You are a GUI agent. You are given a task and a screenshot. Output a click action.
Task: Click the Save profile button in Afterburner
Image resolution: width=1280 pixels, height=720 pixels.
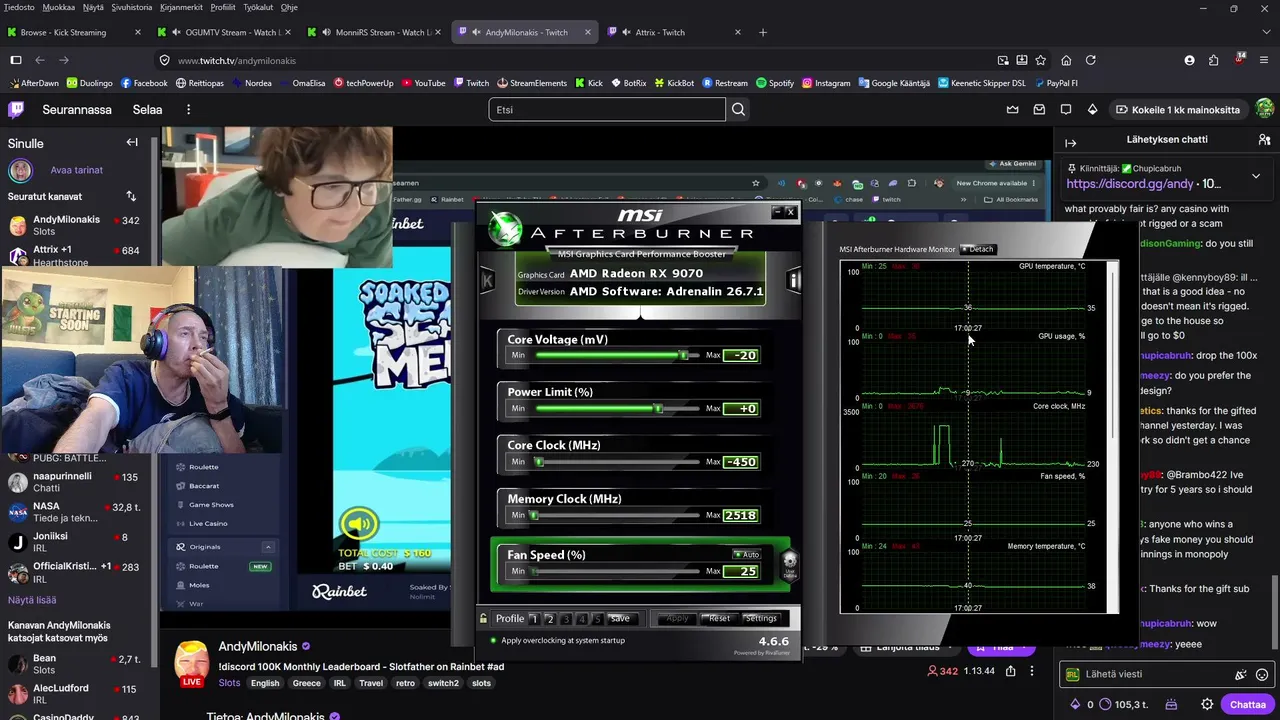point(620,618)
